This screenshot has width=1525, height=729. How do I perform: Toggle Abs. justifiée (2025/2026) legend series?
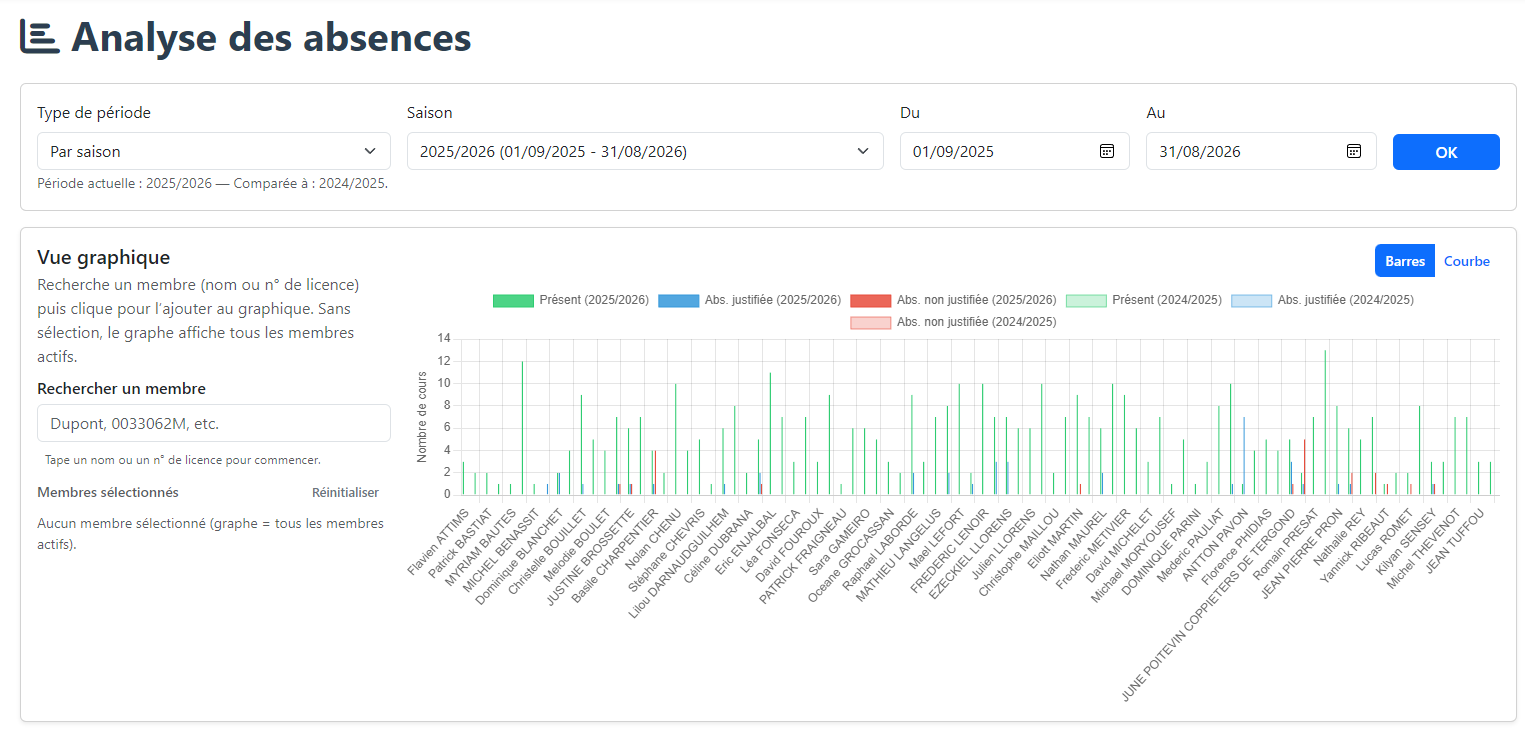[749, 300]
